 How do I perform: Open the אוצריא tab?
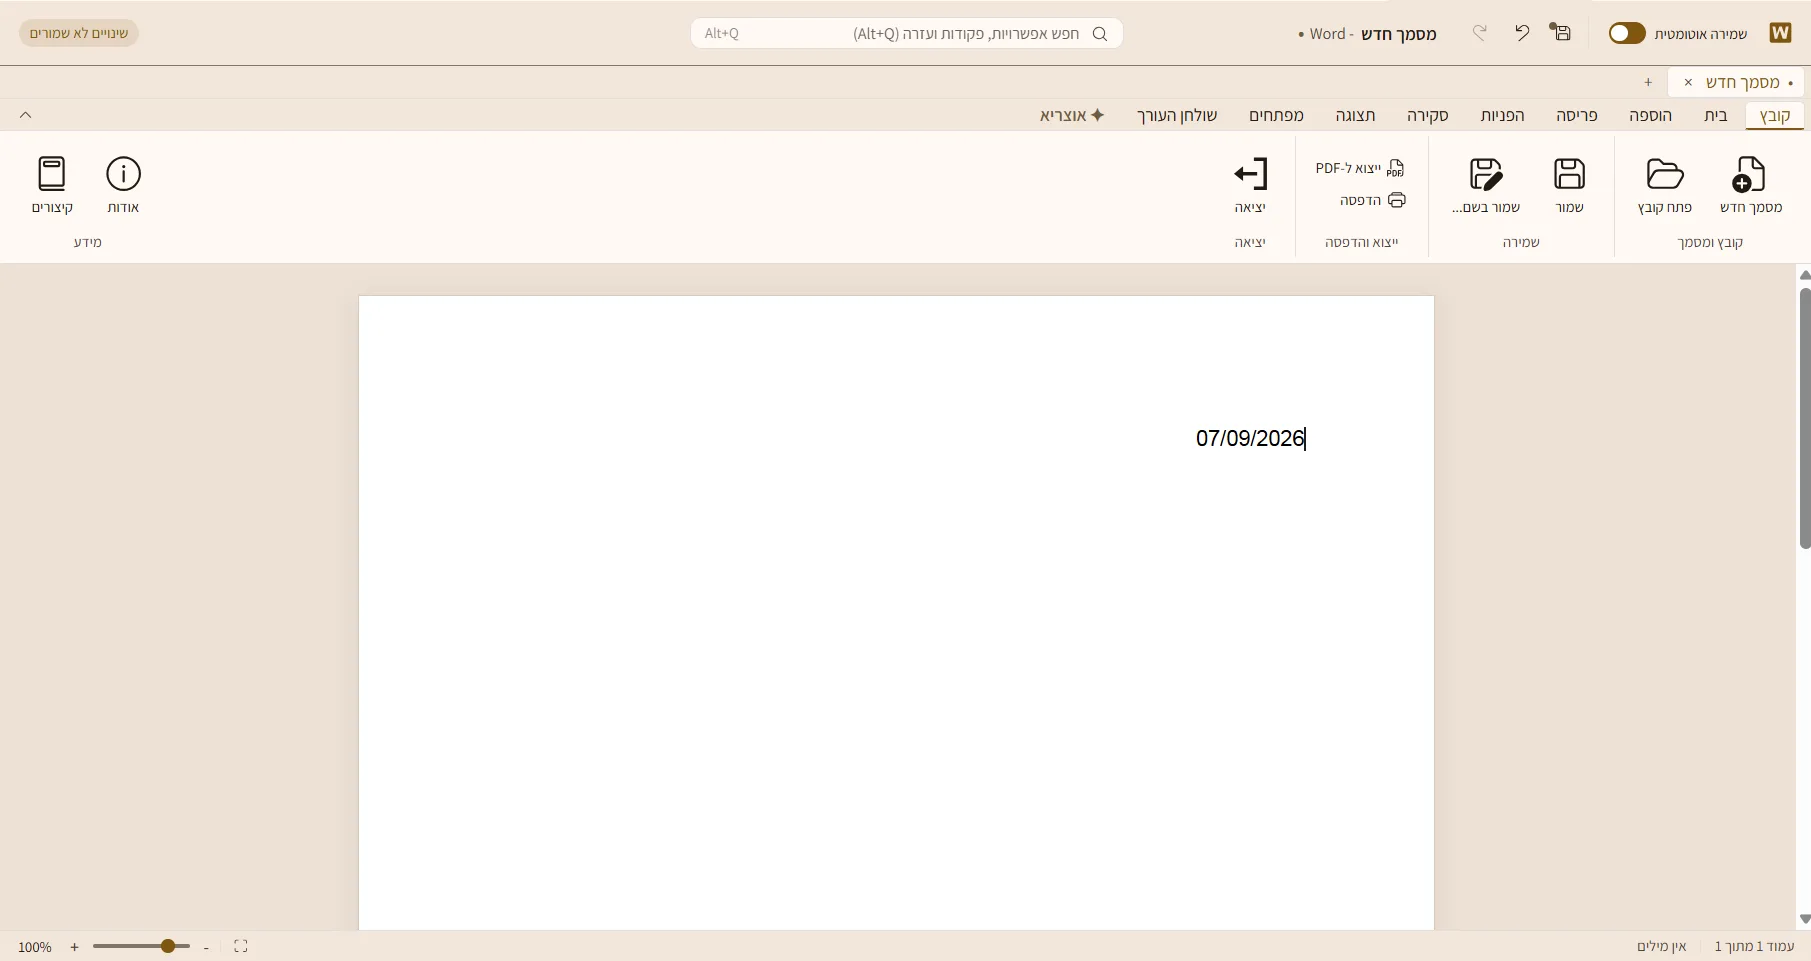pos(1072,115)
